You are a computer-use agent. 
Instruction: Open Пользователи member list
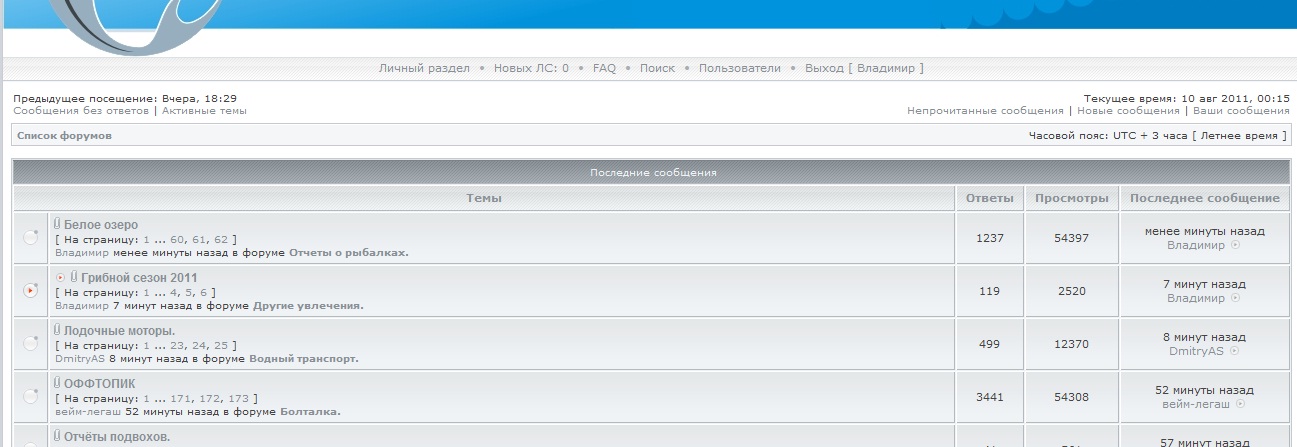point(739,68)
